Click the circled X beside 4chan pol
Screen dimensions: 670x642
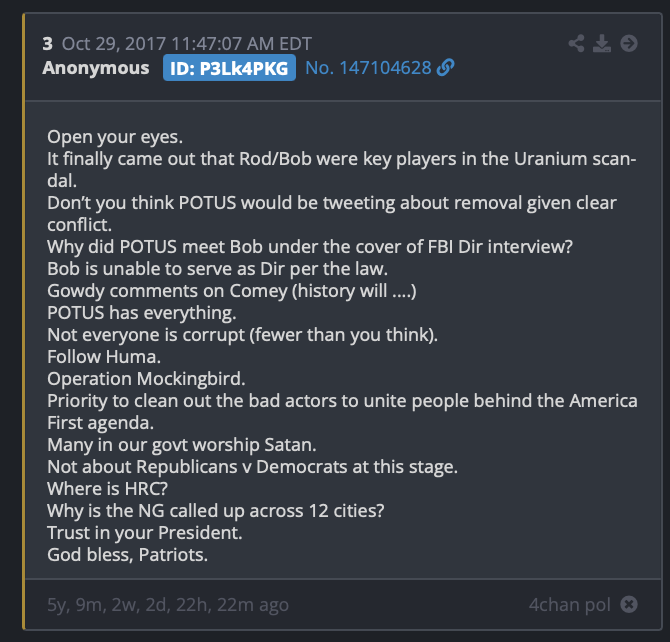click(629, 604)
